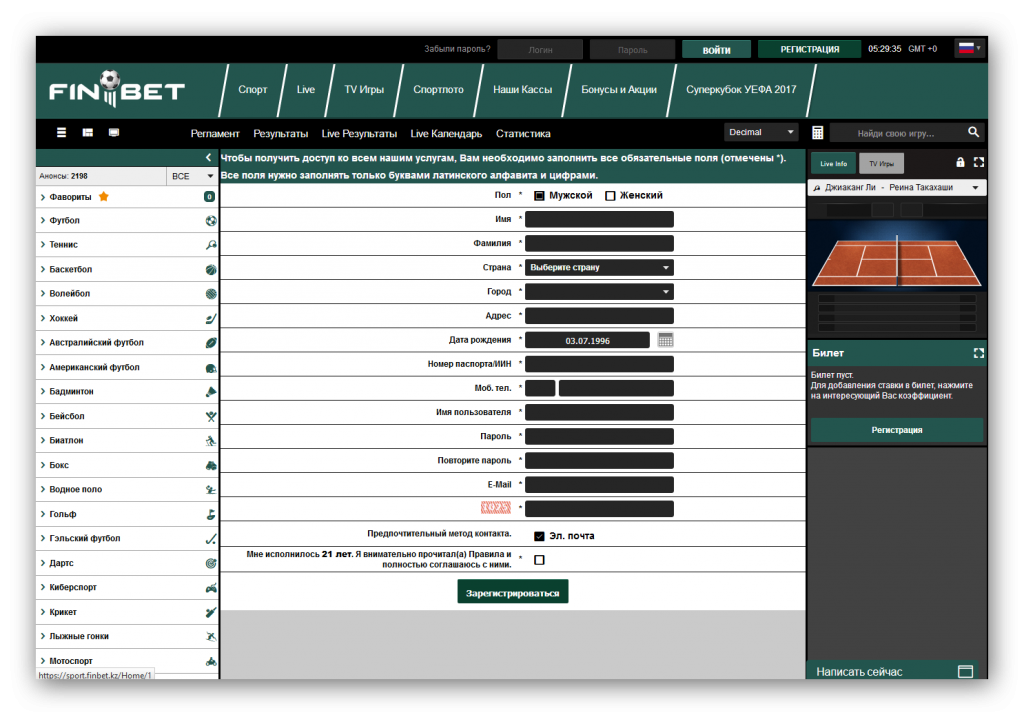Screen dimensions: 1024x715
Task: Click the Гольф icon
Action: point(211,515)
